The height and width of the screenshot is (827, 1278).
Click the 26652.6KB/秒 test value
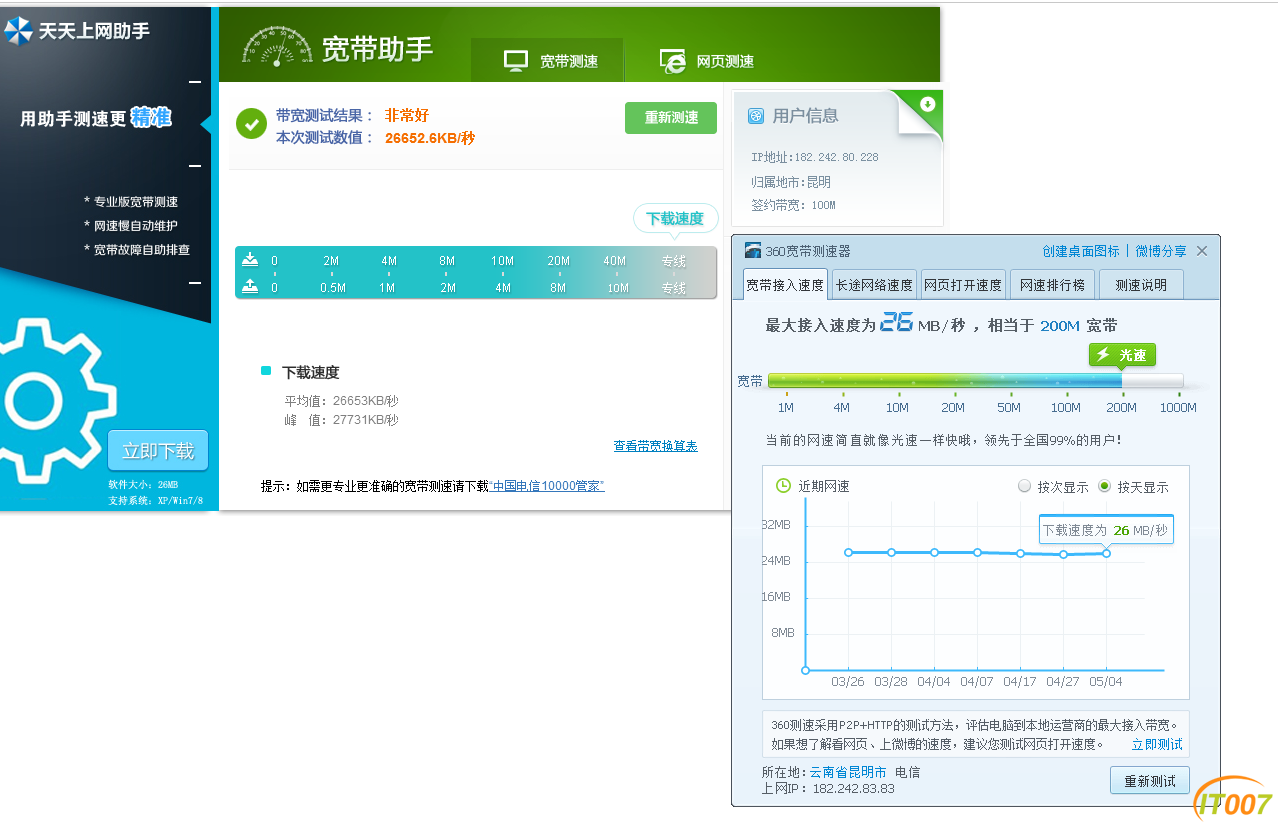[430, 138]
